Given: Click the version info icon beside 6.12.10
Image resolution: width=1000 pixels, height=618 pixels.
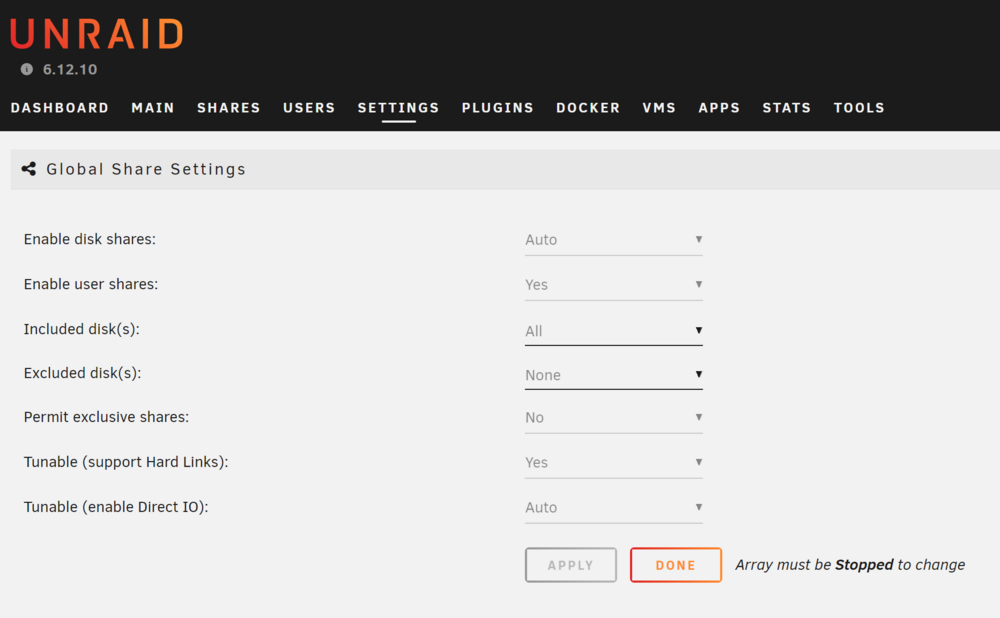Looking at the screenshot, I should 27,69.
